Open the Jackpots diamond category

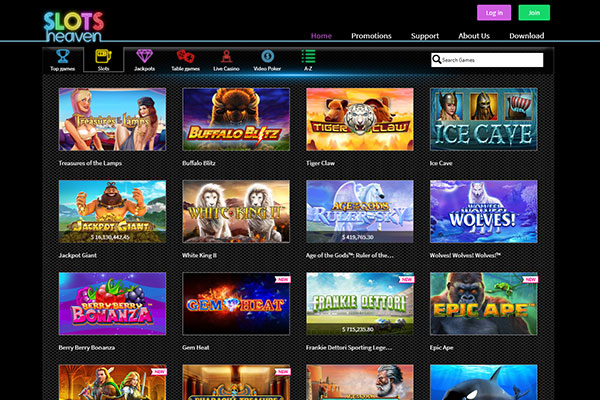(x=145, y=60)
